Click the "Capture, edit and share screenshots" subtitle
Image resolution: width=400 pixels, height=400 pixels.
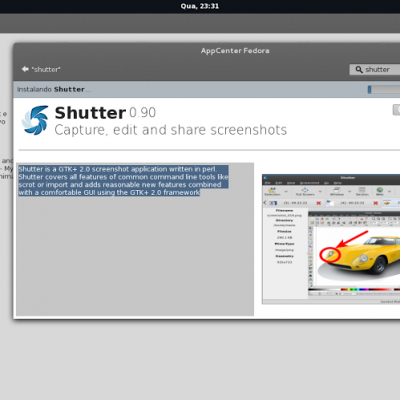171,130
